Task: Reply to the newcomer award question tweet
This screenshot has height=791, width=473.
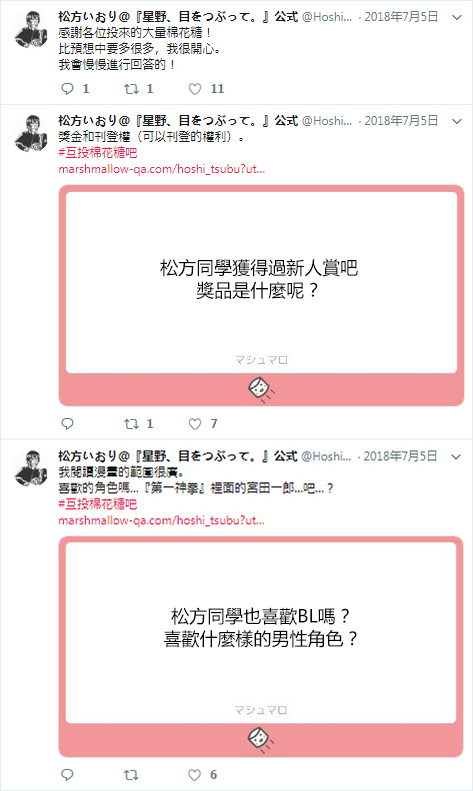Action: 68,424
